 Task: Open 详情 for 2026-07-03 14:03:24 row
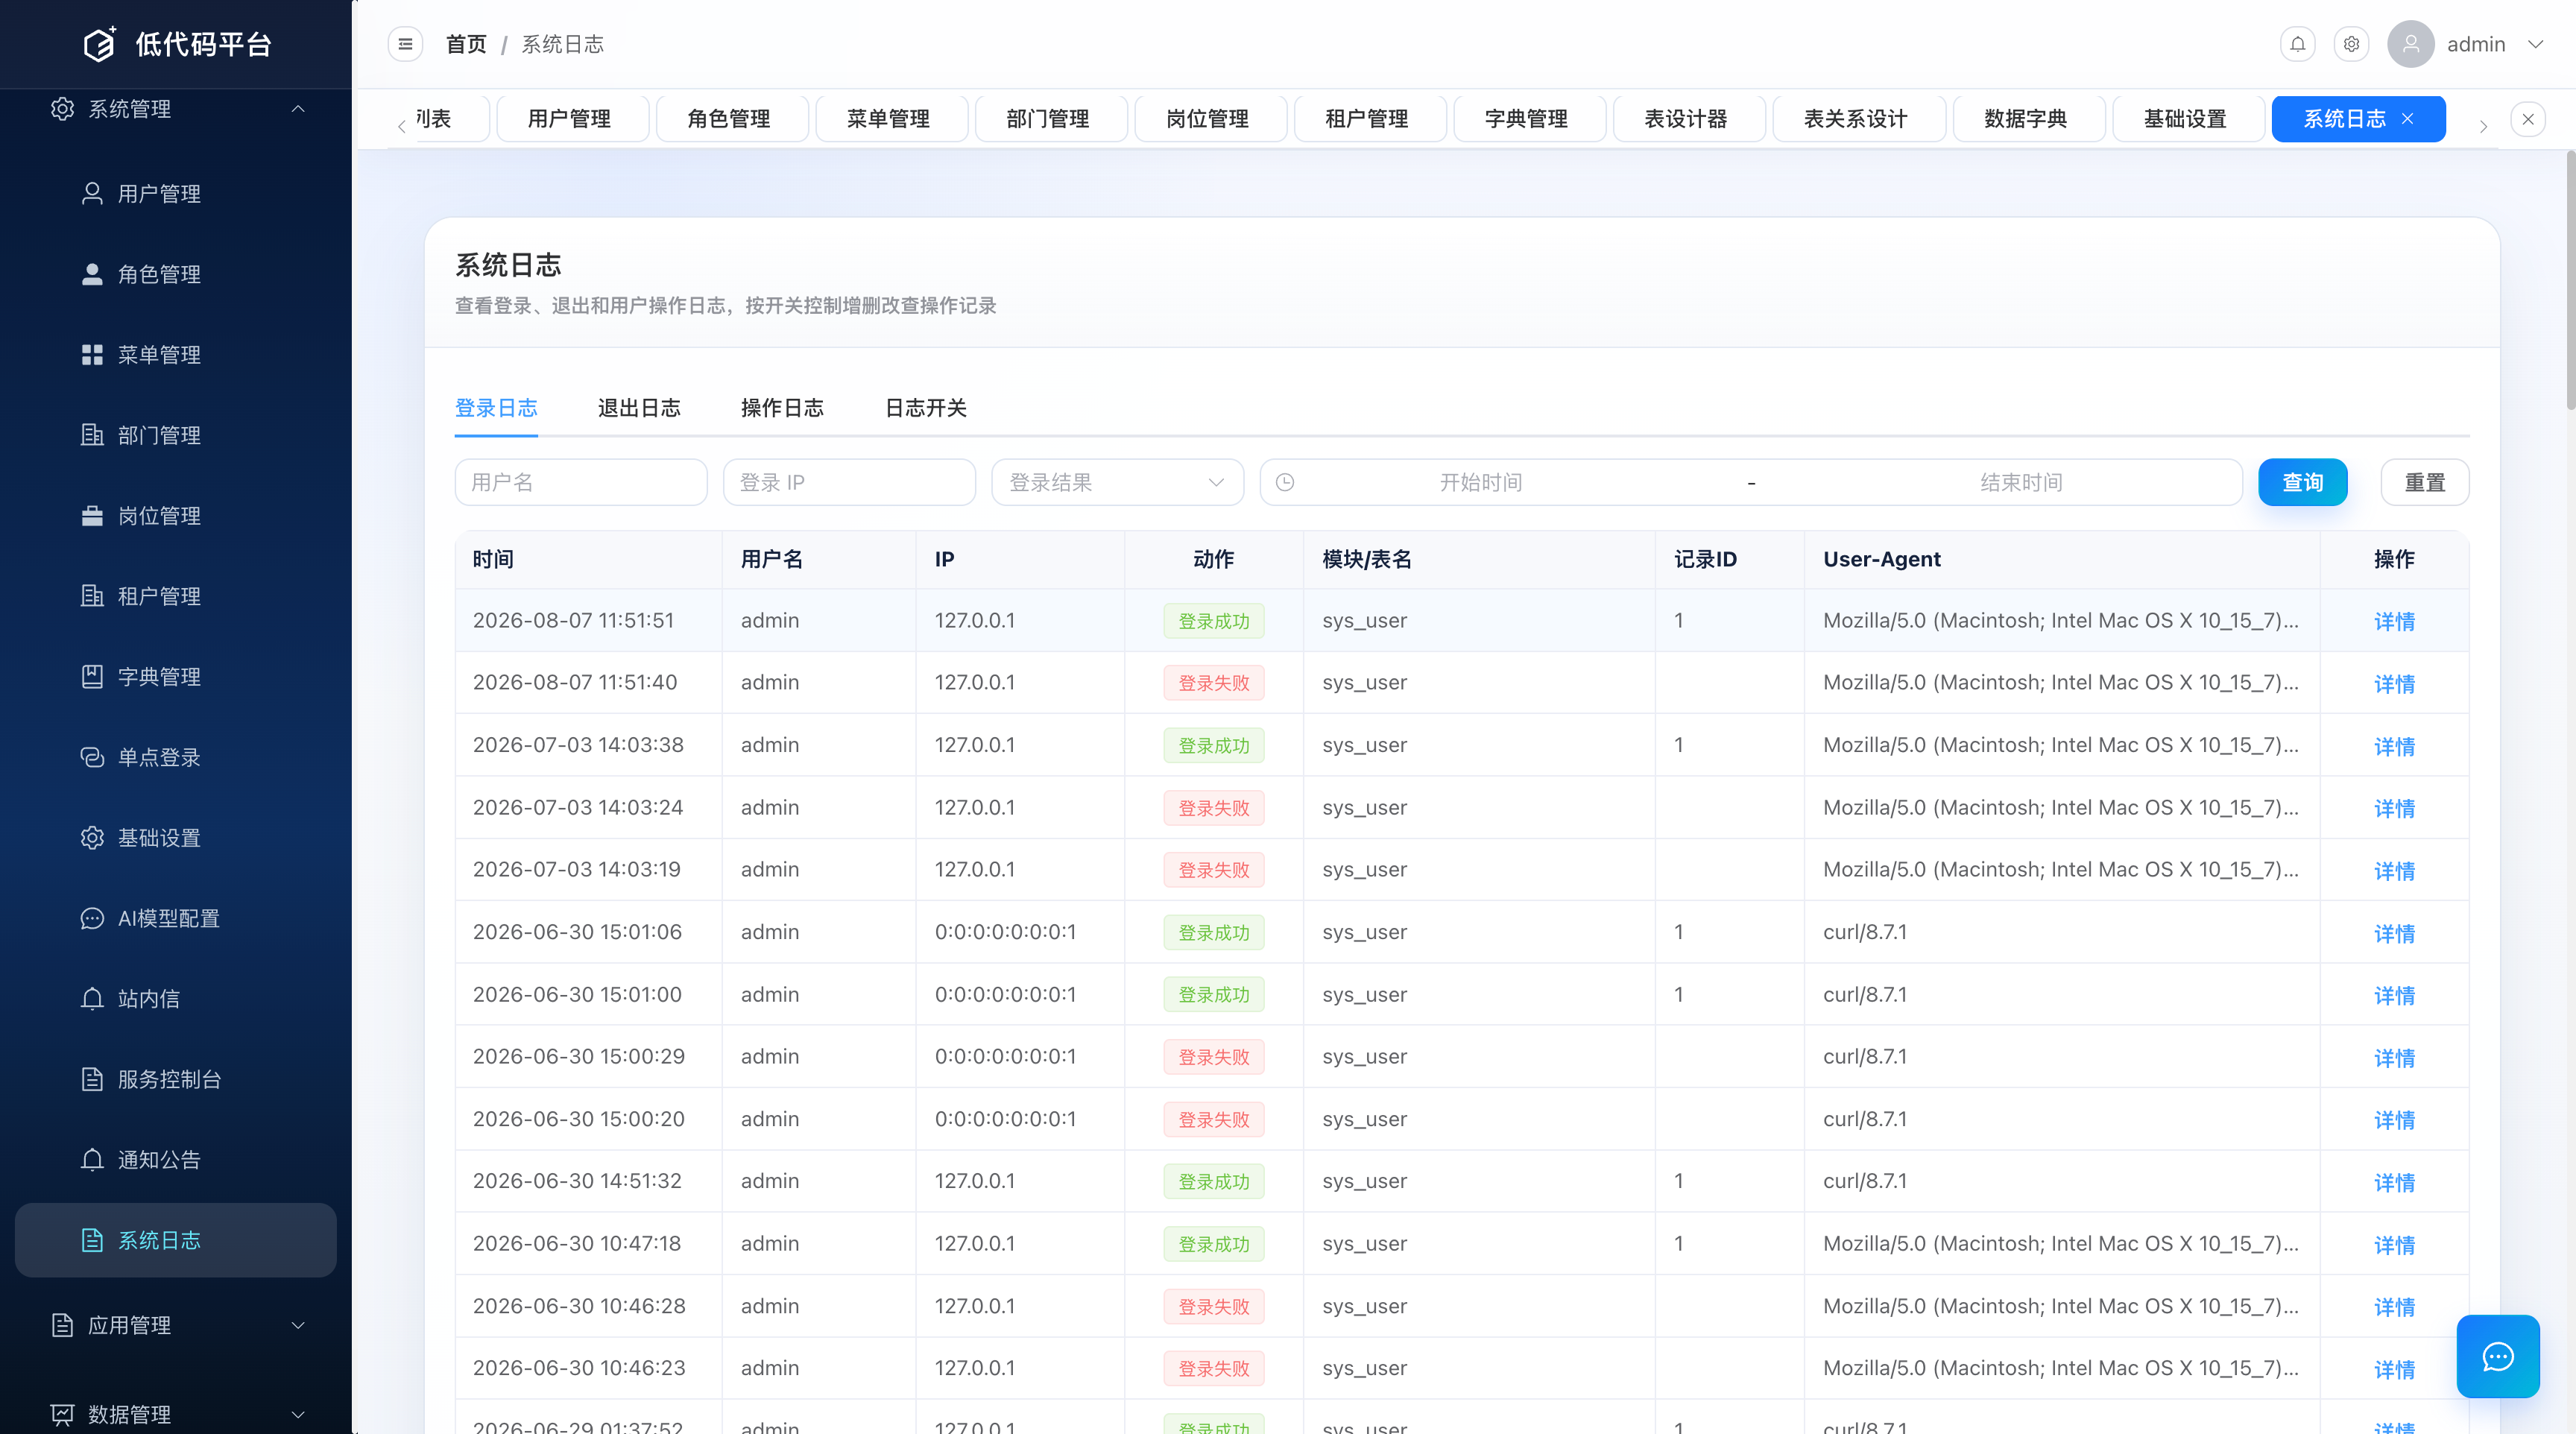pos(2394,808)
